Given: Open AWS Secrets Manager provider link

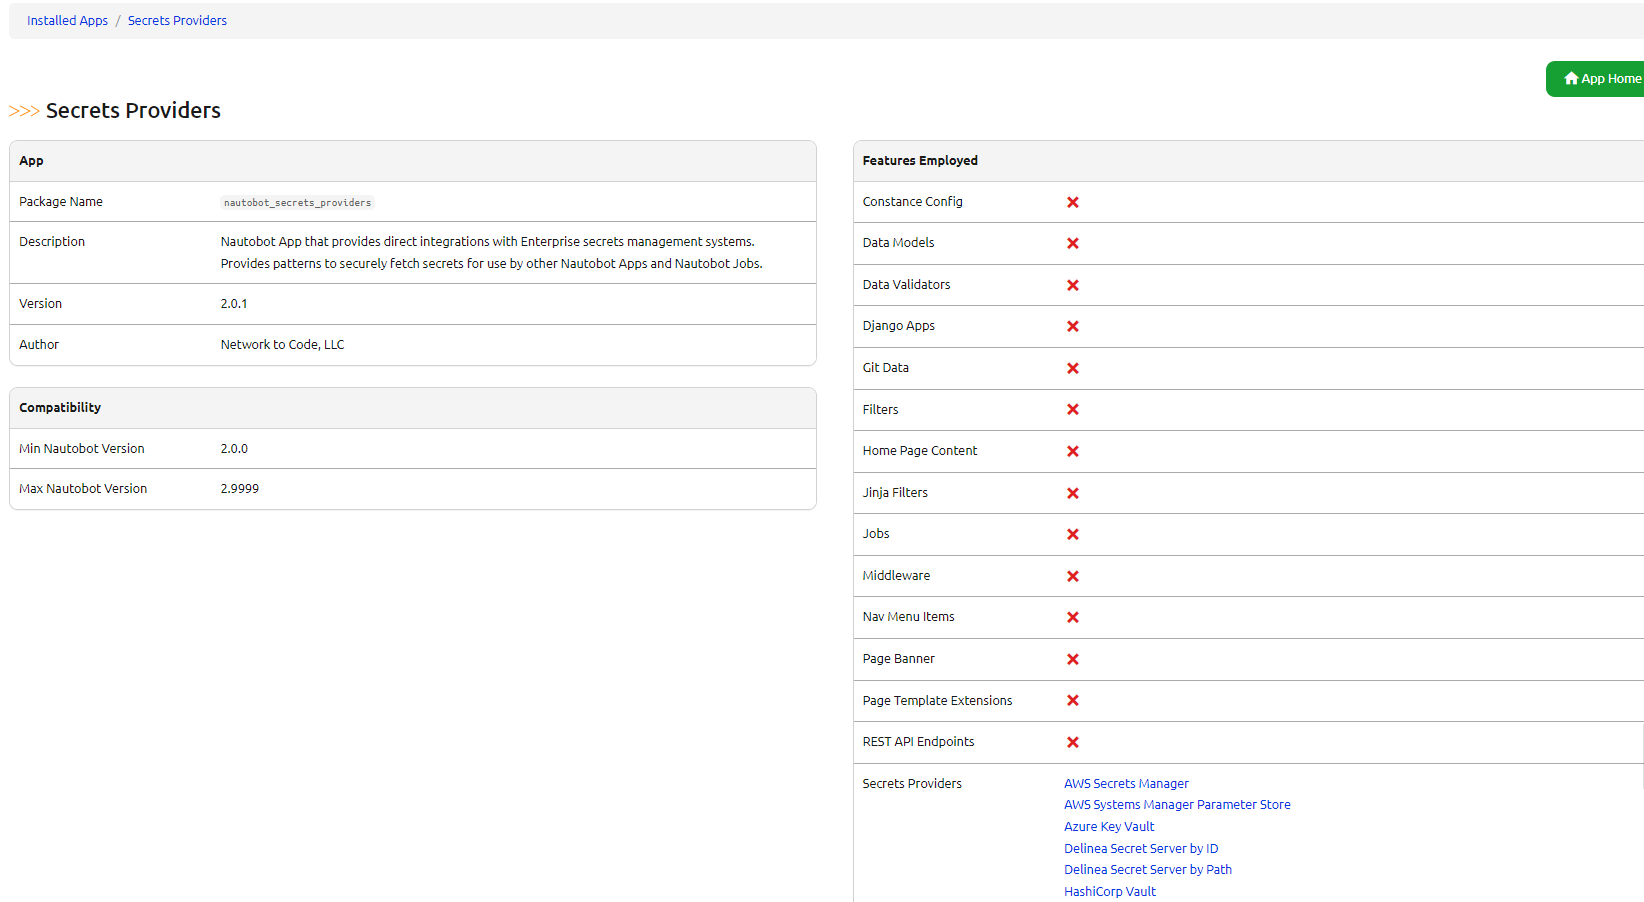Looking at the screenshot, I should tap(1126, 784).
